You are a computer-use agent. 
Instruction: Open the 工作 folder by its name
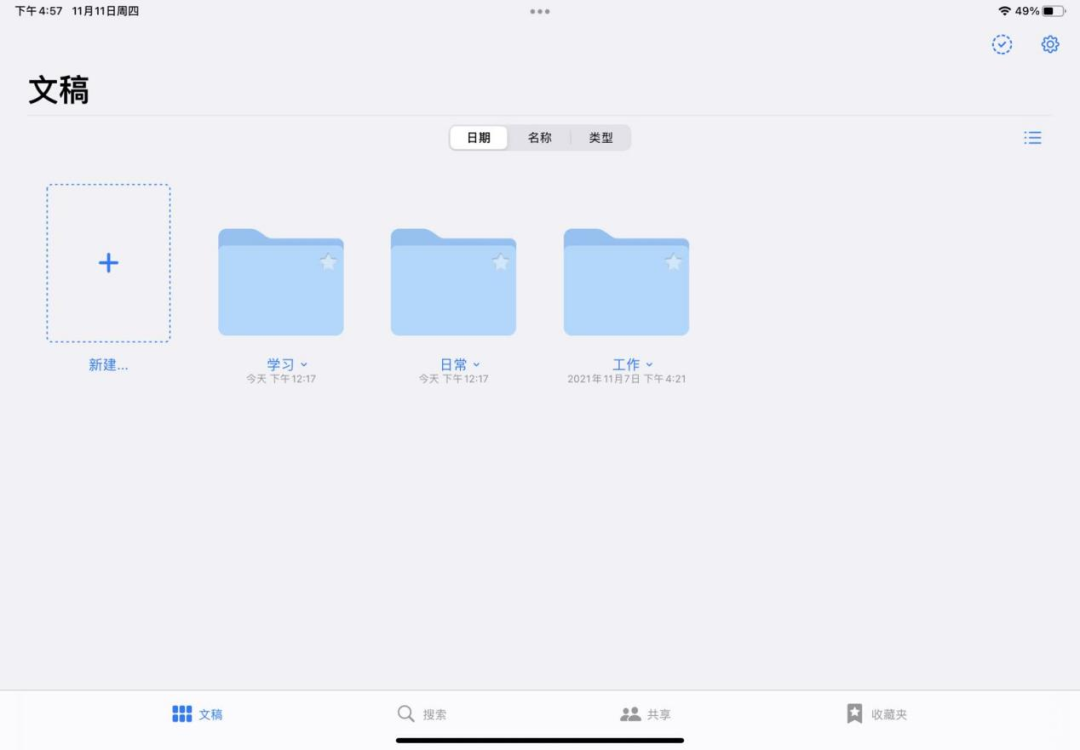[x=626, y=365]
